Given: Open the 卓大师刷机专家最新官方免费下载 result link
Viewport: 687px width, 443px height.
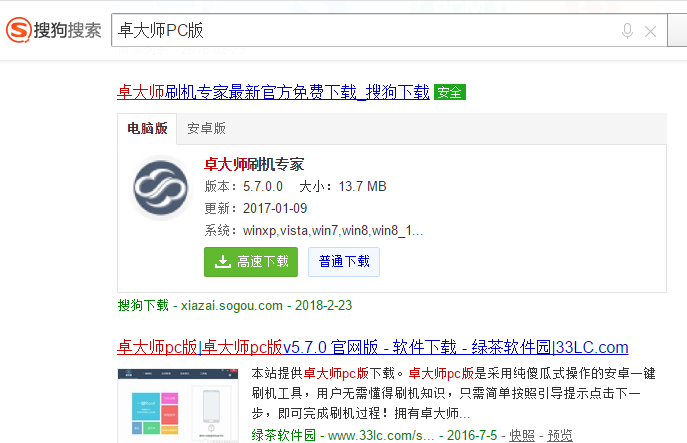Looking at the screenshot, I should pos(273,92).
